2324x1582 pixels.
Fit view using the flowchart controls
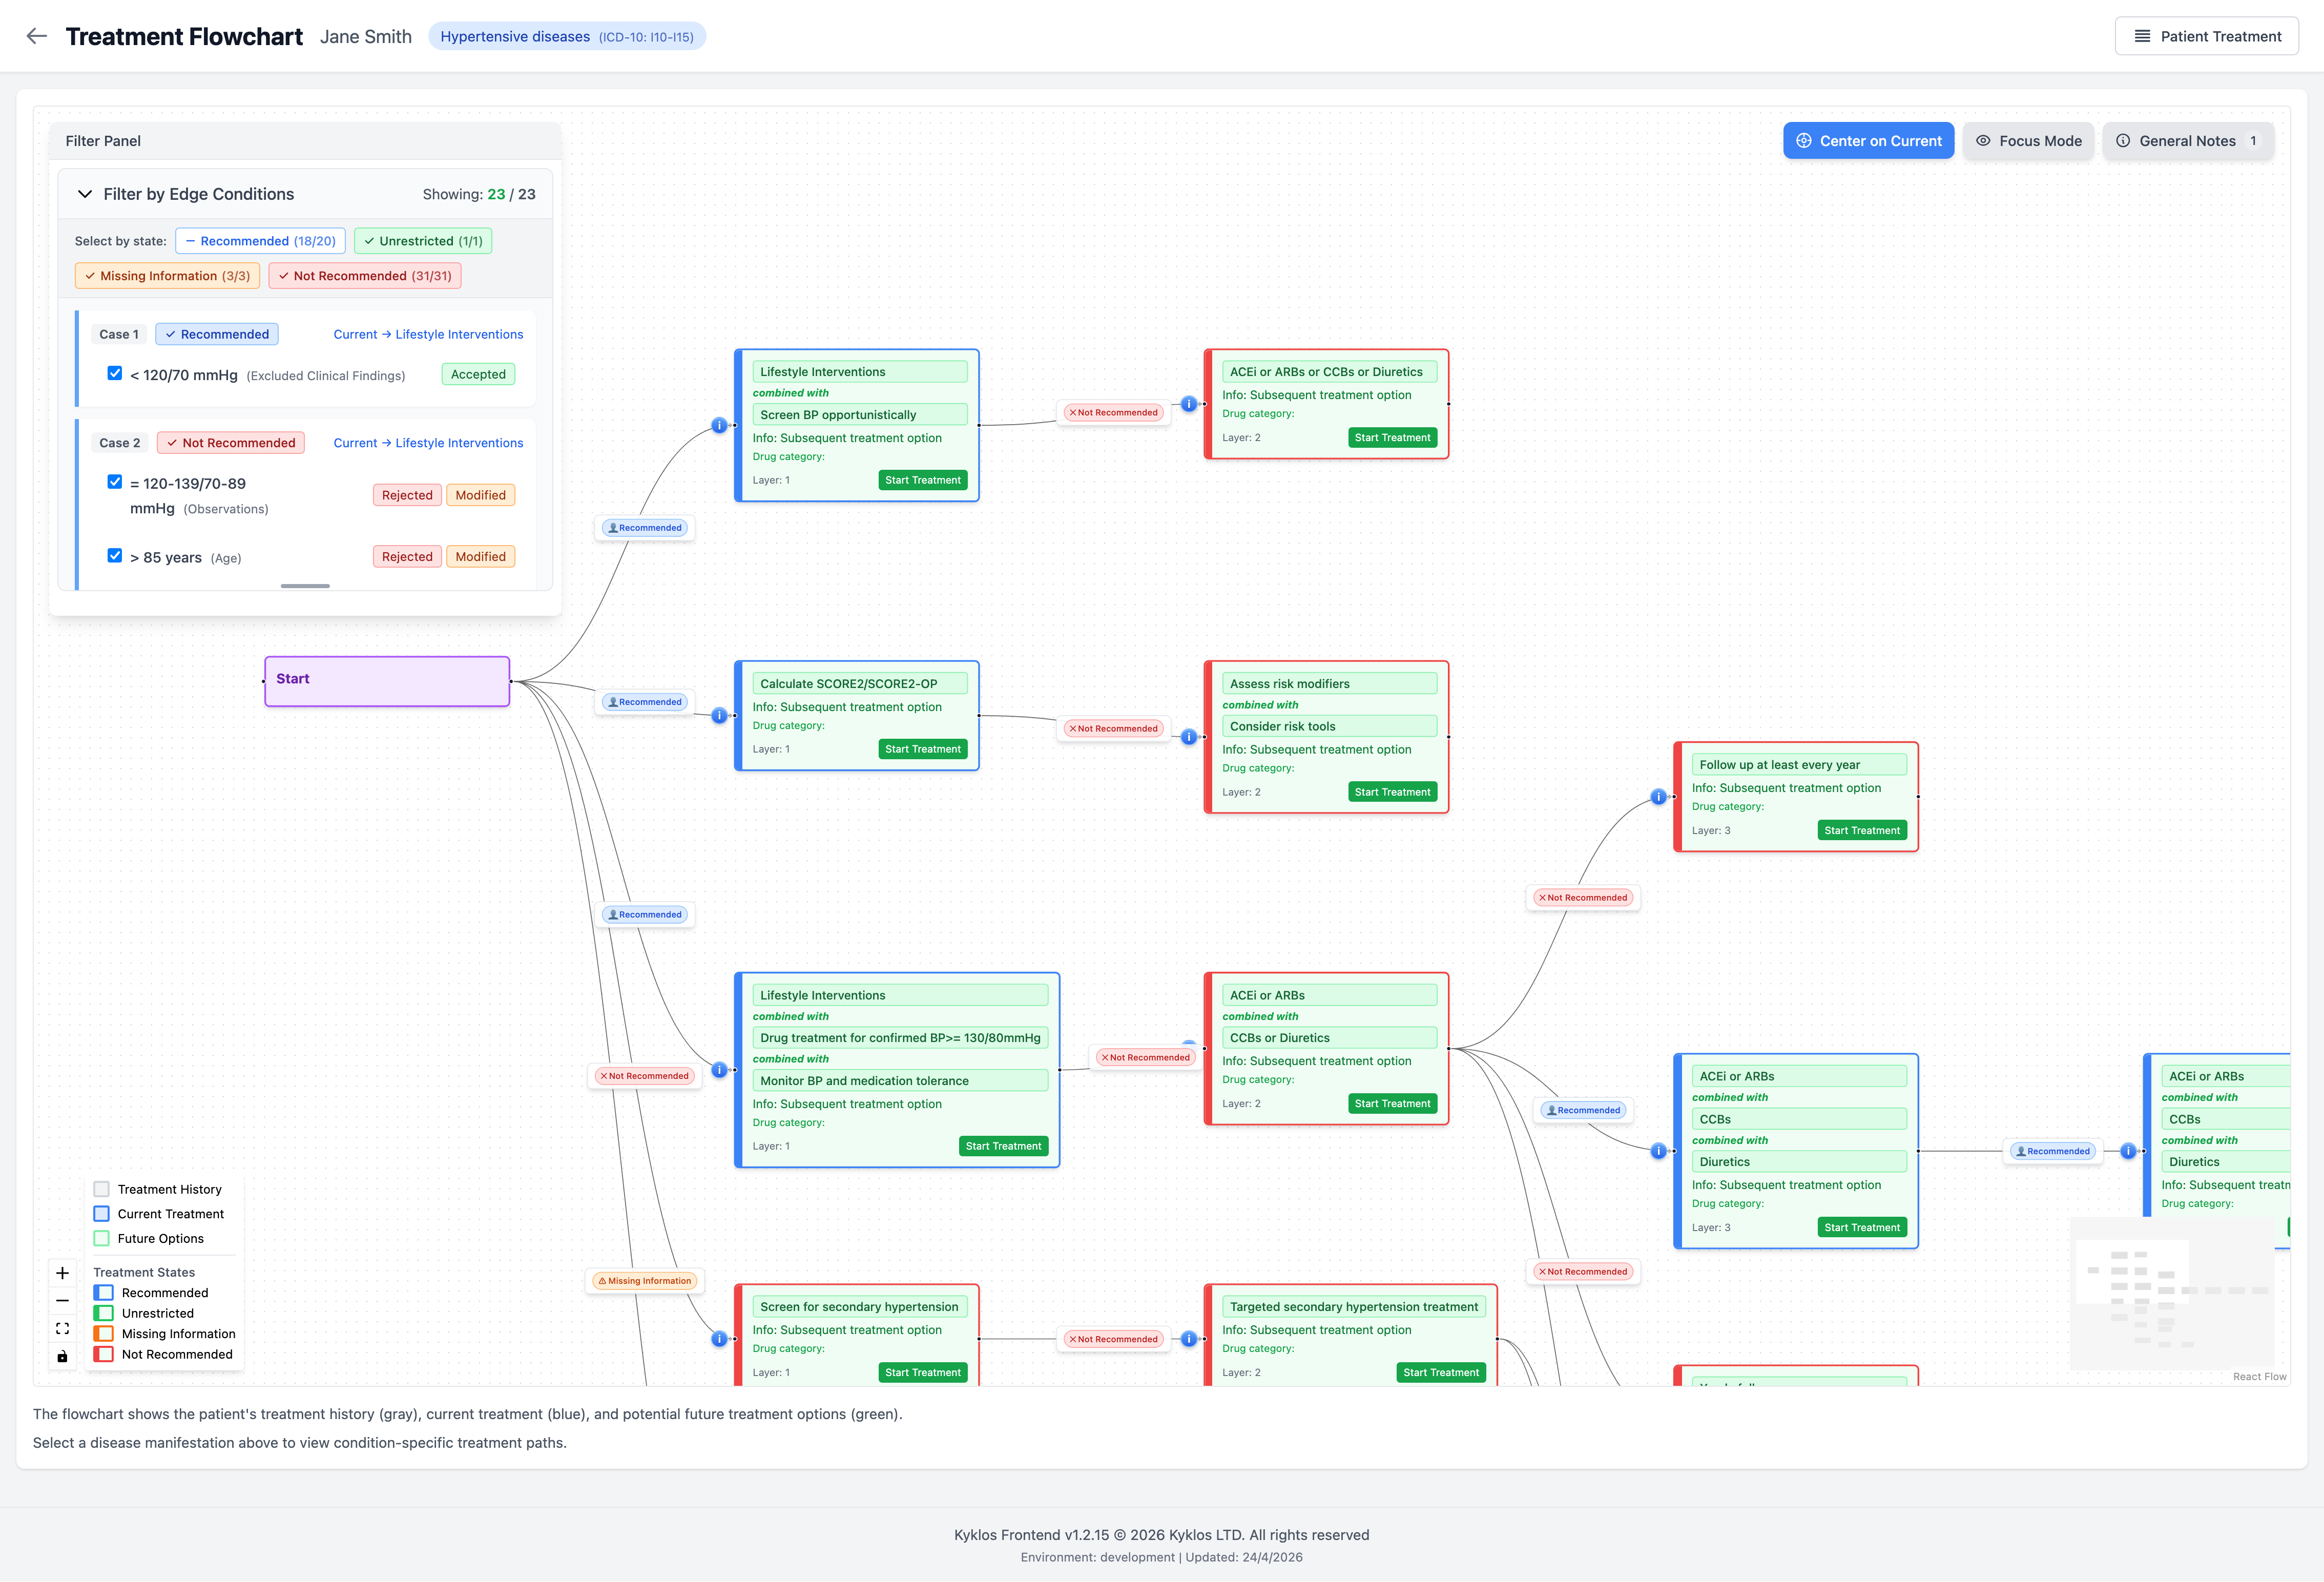point(62,1328)
